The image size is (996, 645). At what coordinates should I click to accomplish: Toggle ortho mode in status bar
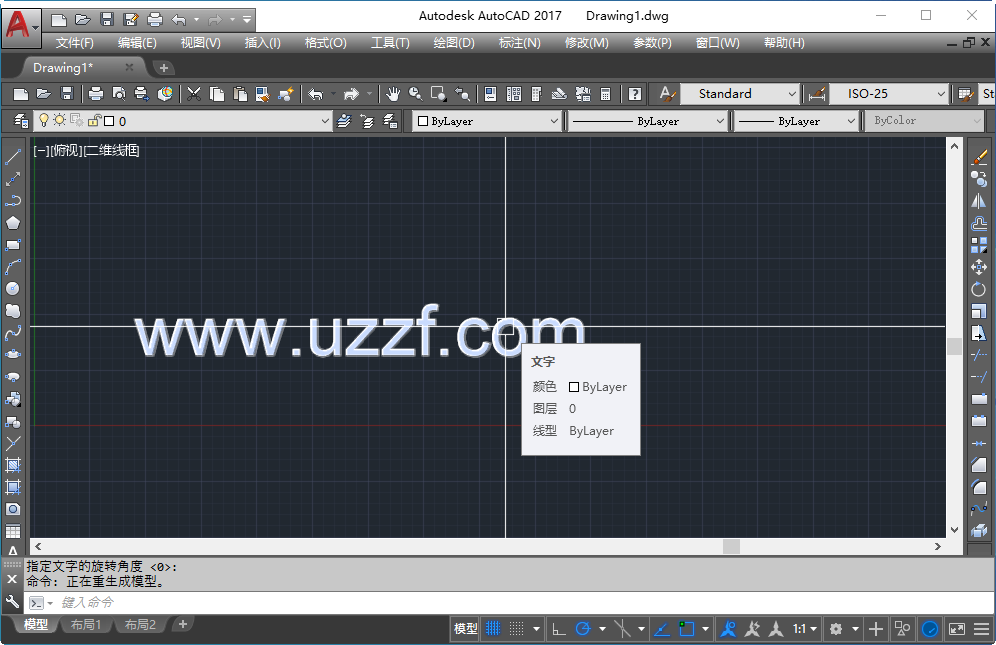click(x=558, y=628)
